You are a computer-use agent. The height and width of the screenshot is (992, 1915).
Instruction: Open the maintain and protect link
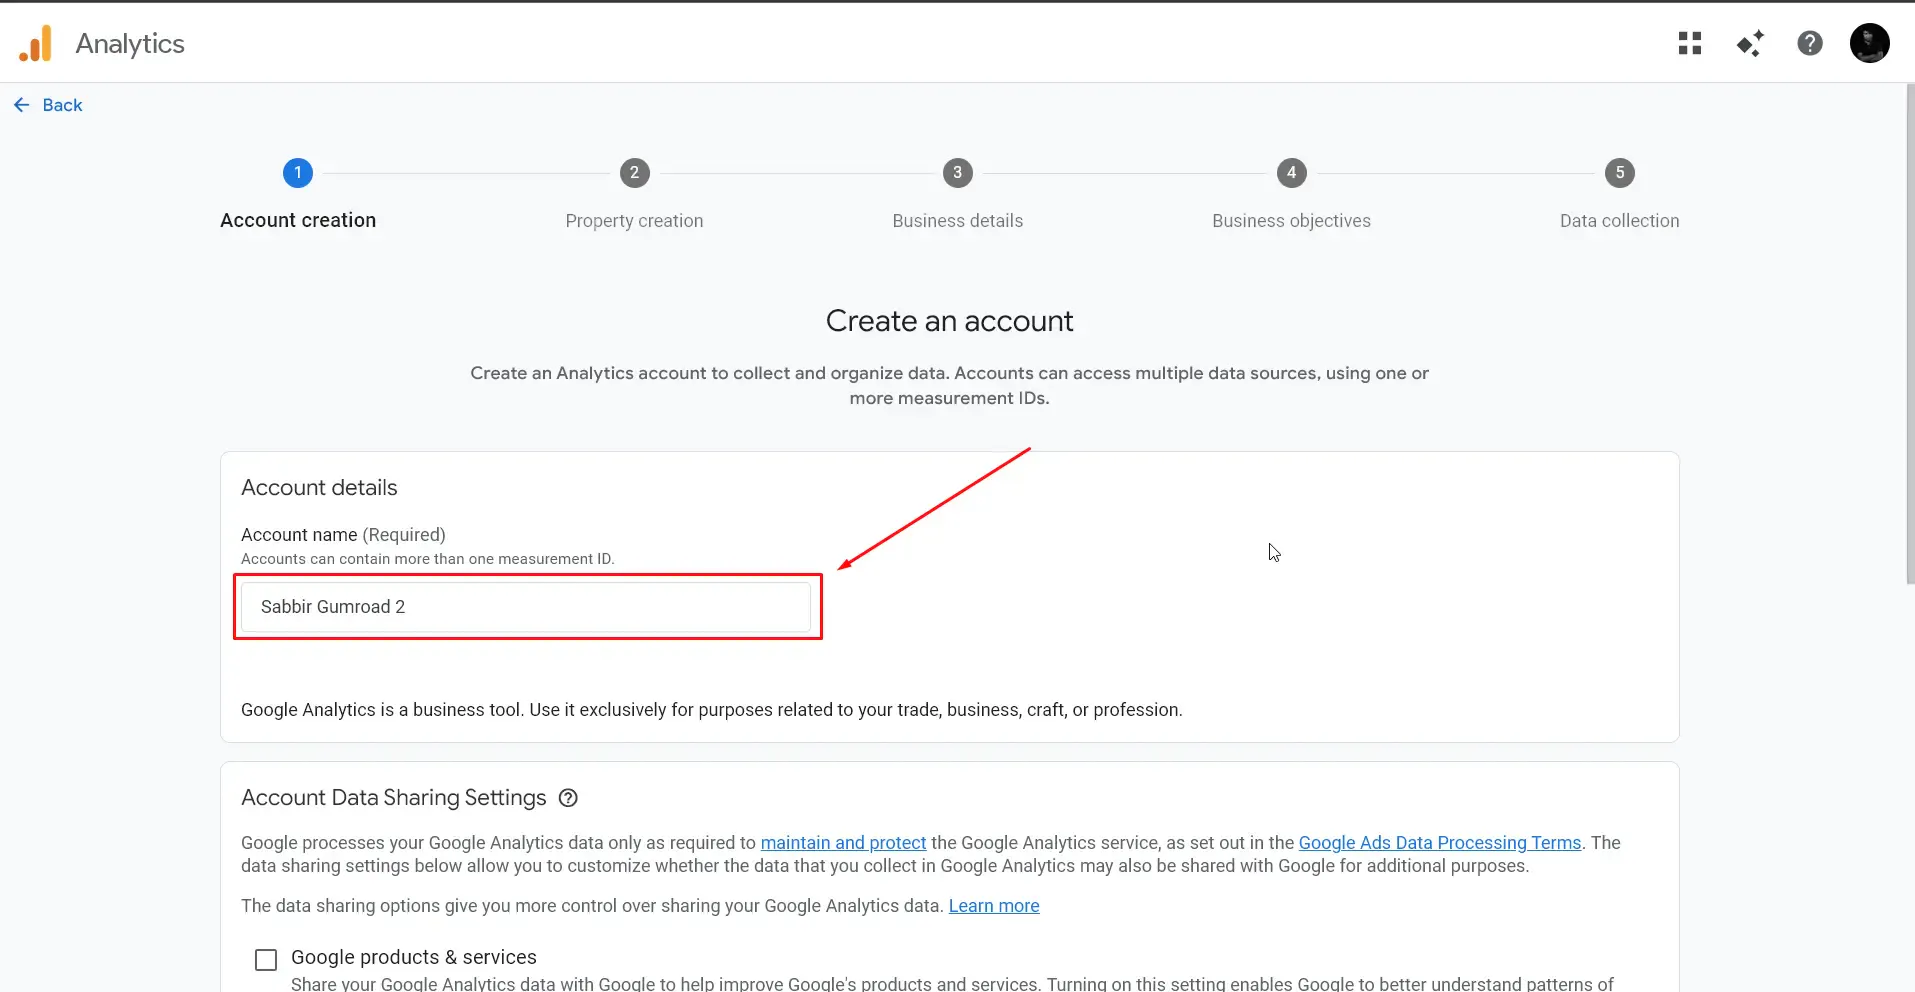click(843, 843)
